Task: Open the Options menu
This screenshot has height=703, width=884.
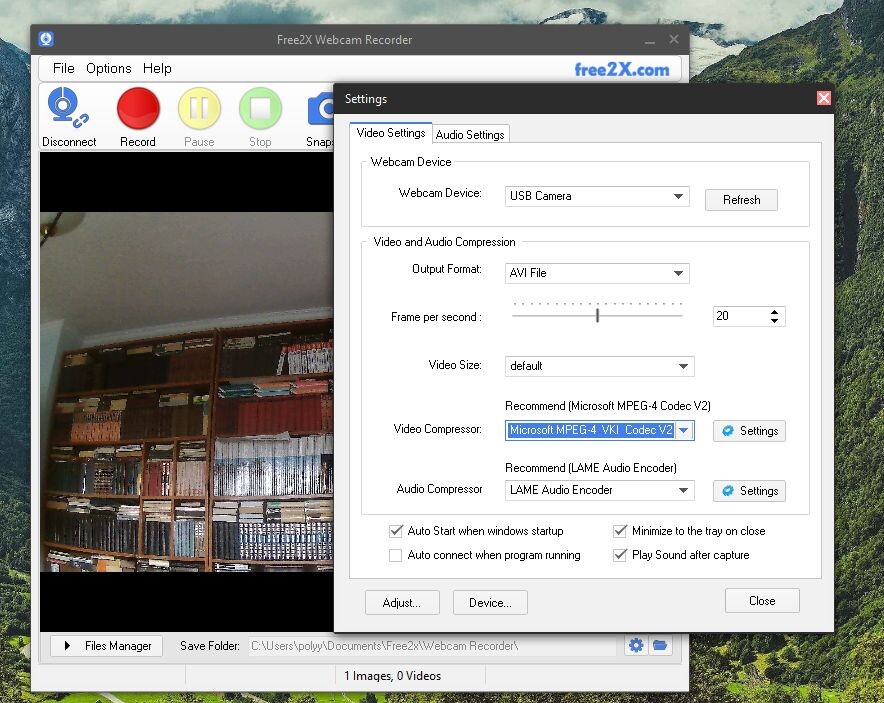Action: click(109, 68)
